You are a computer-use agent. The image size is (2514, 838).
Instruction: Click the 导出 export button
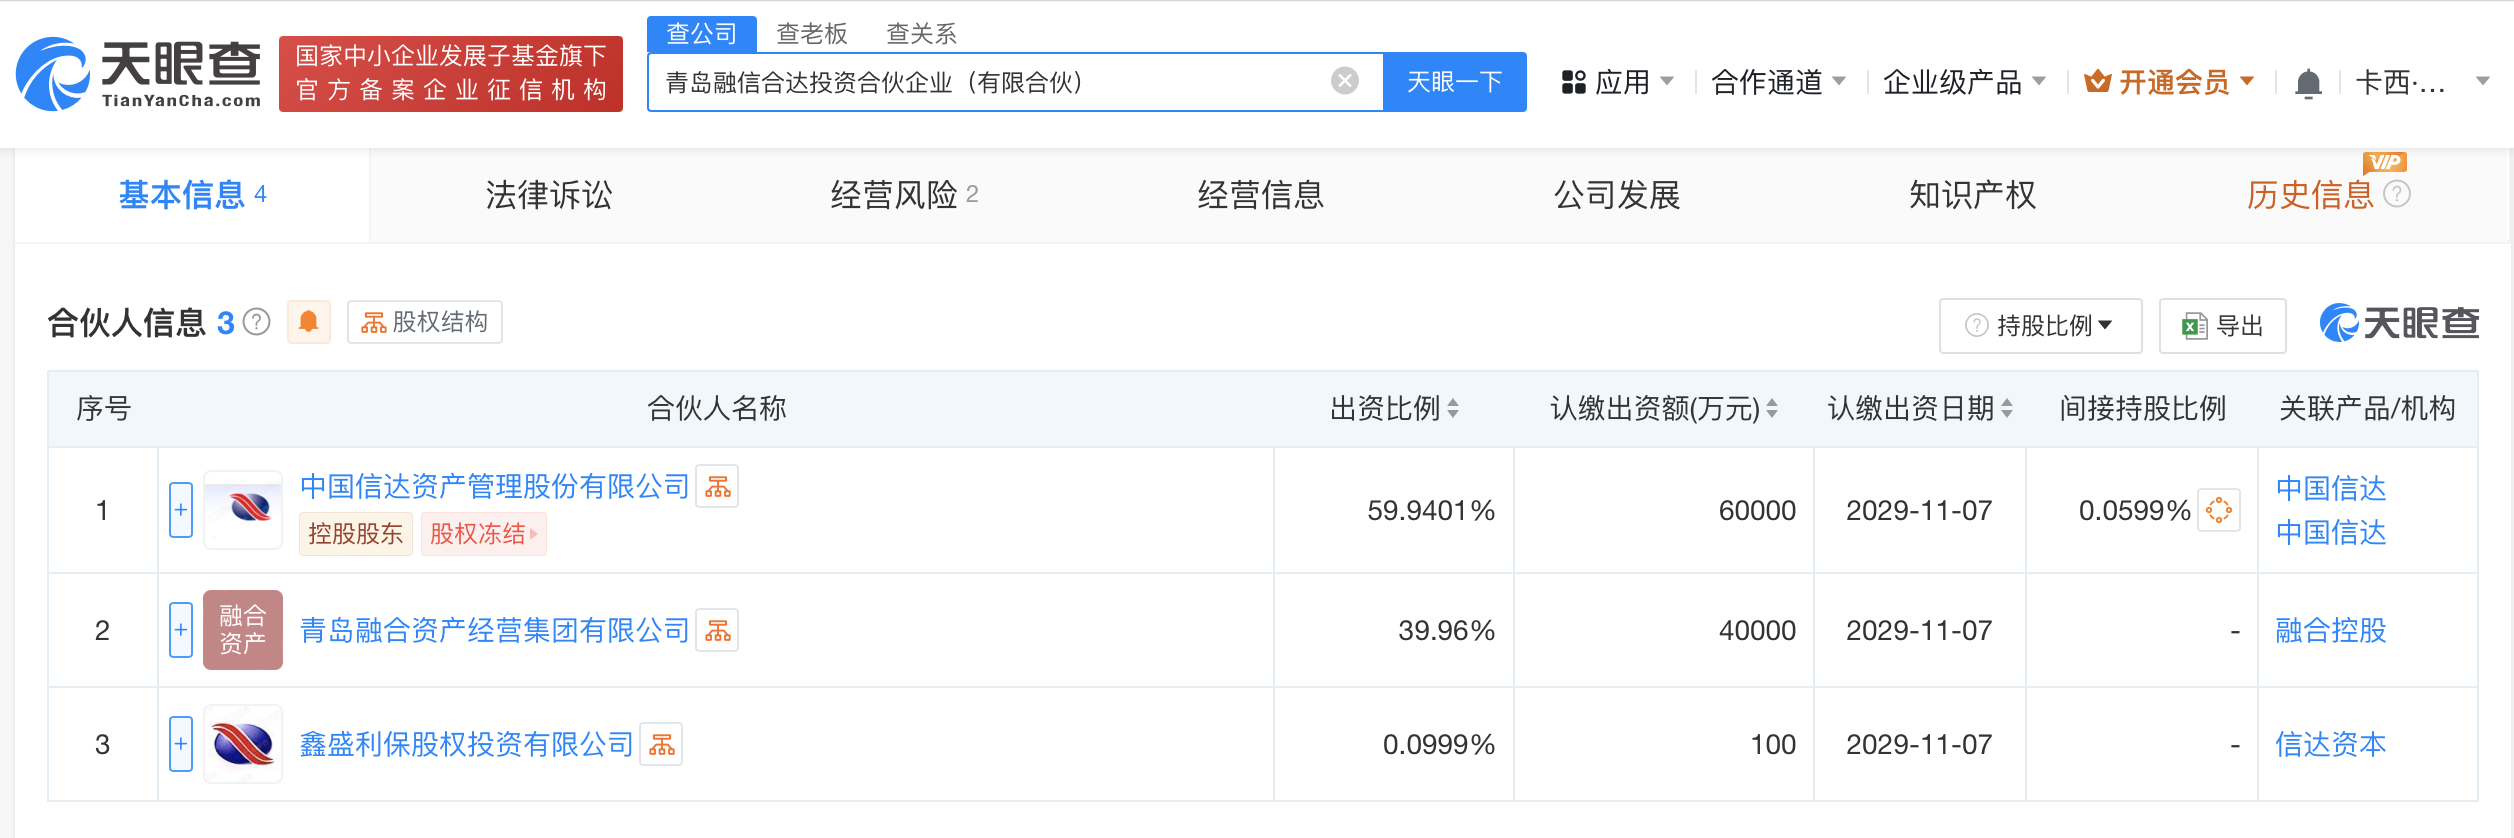tap(2223, 326)
